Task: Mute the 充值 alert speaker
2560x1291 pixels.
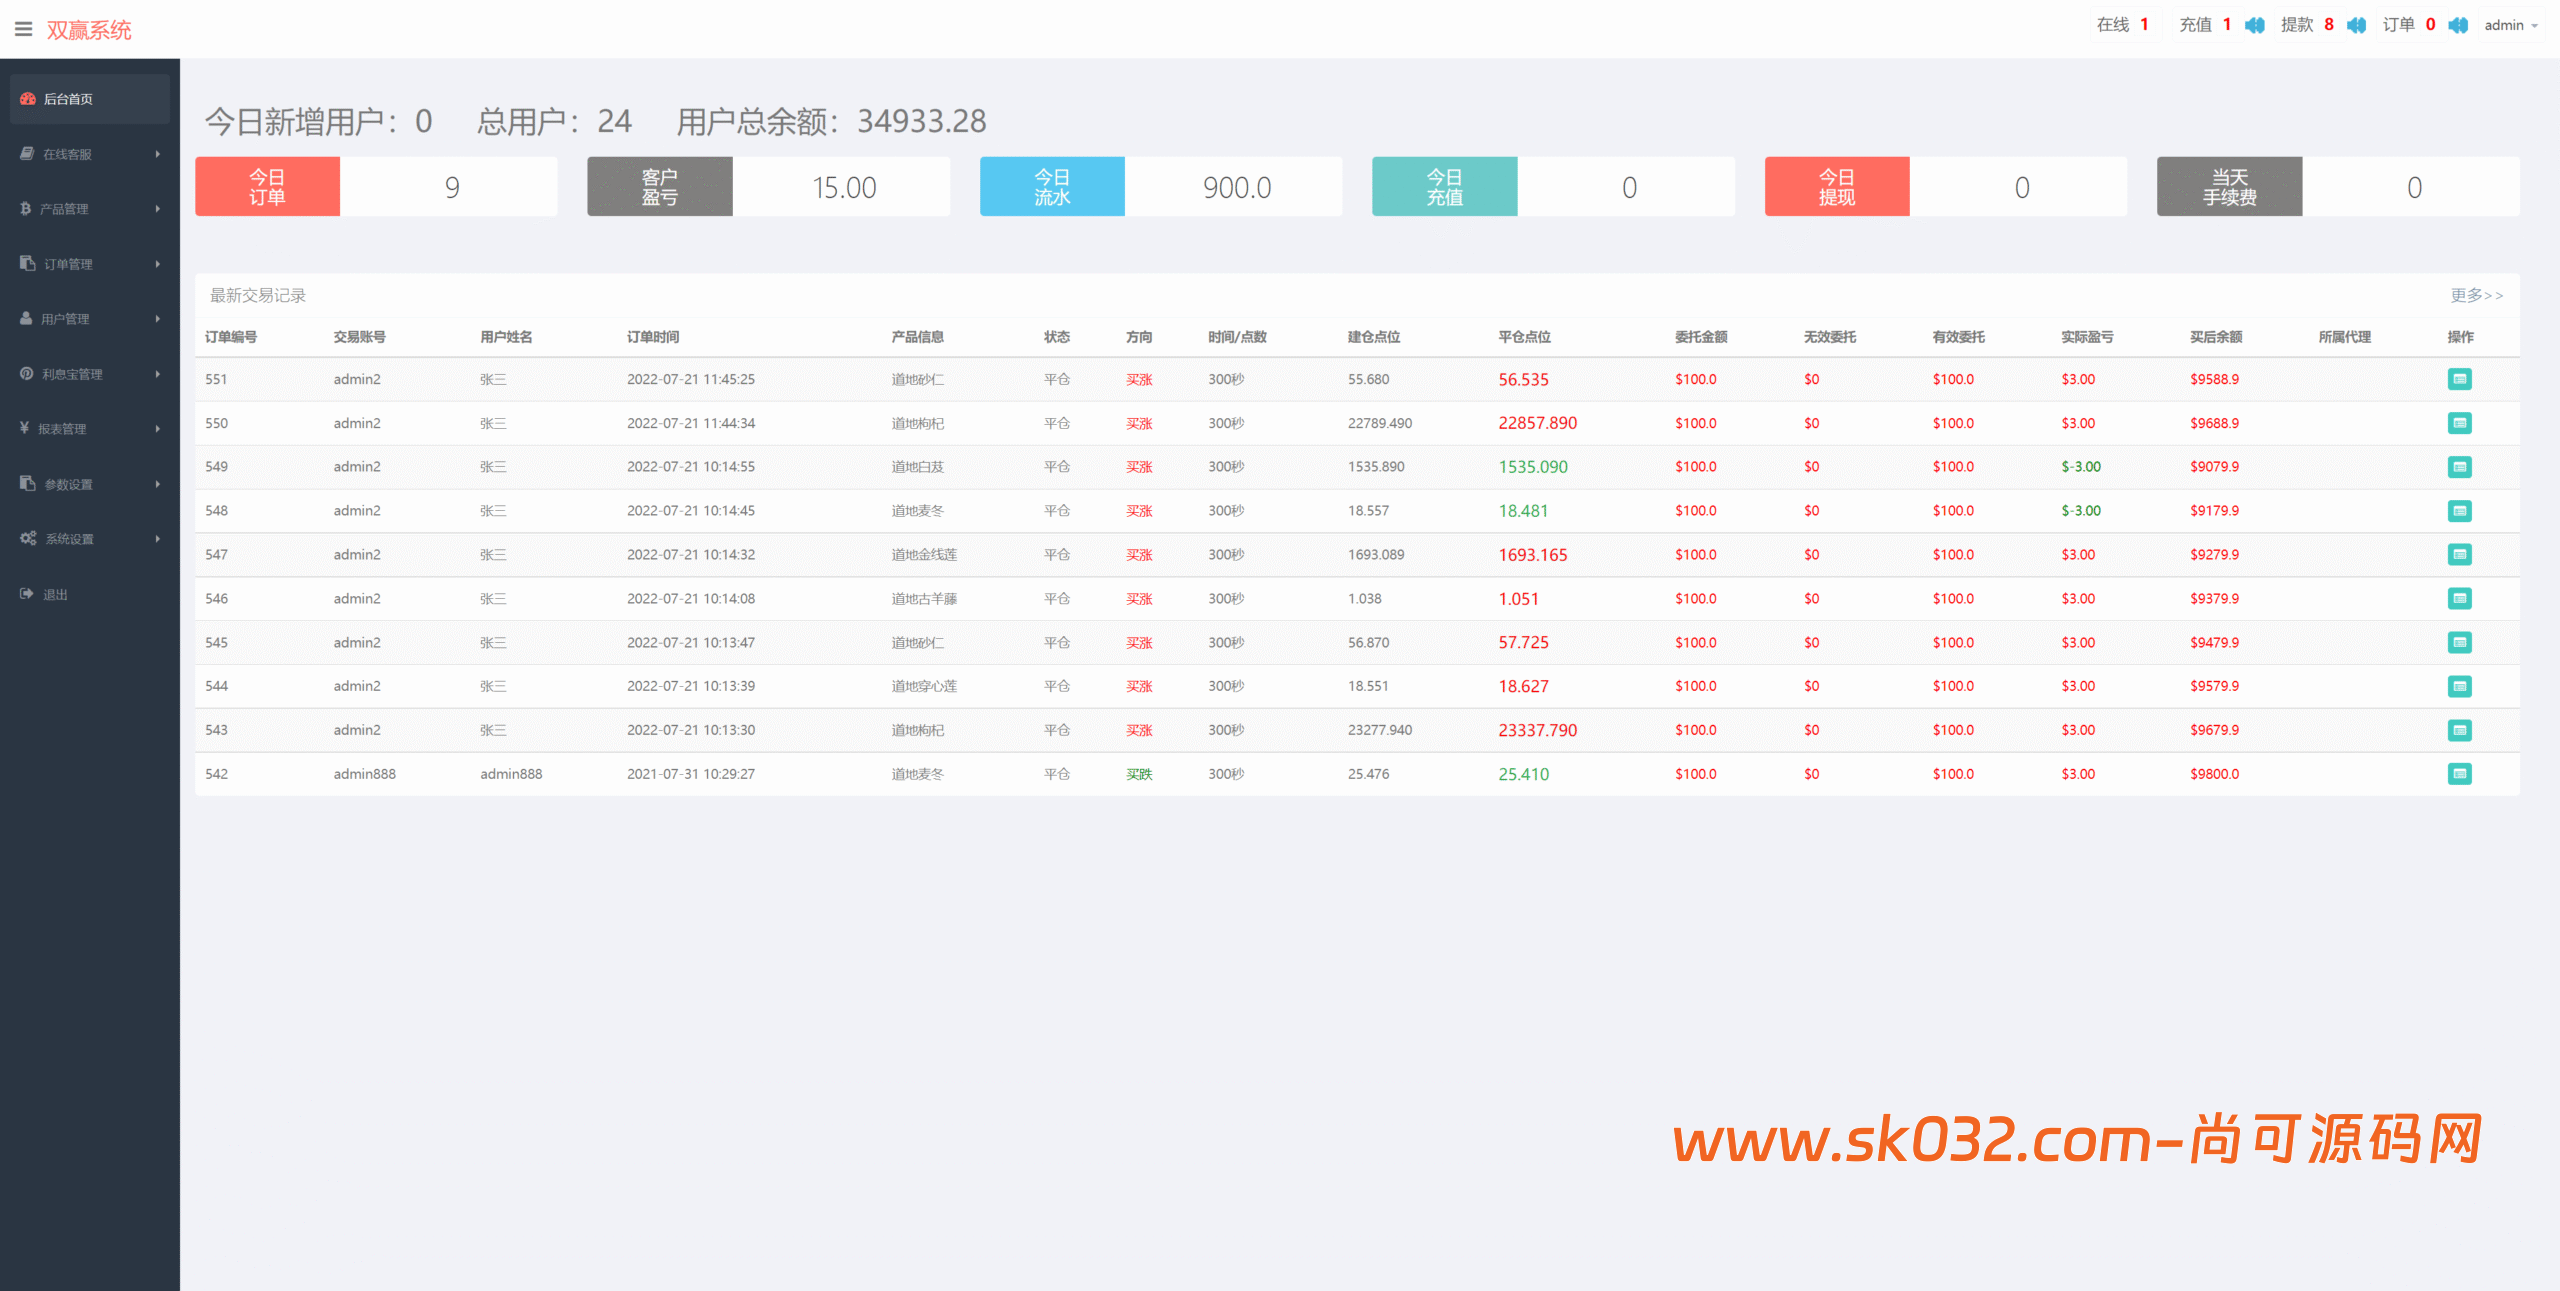Action: coord(2254,25)
